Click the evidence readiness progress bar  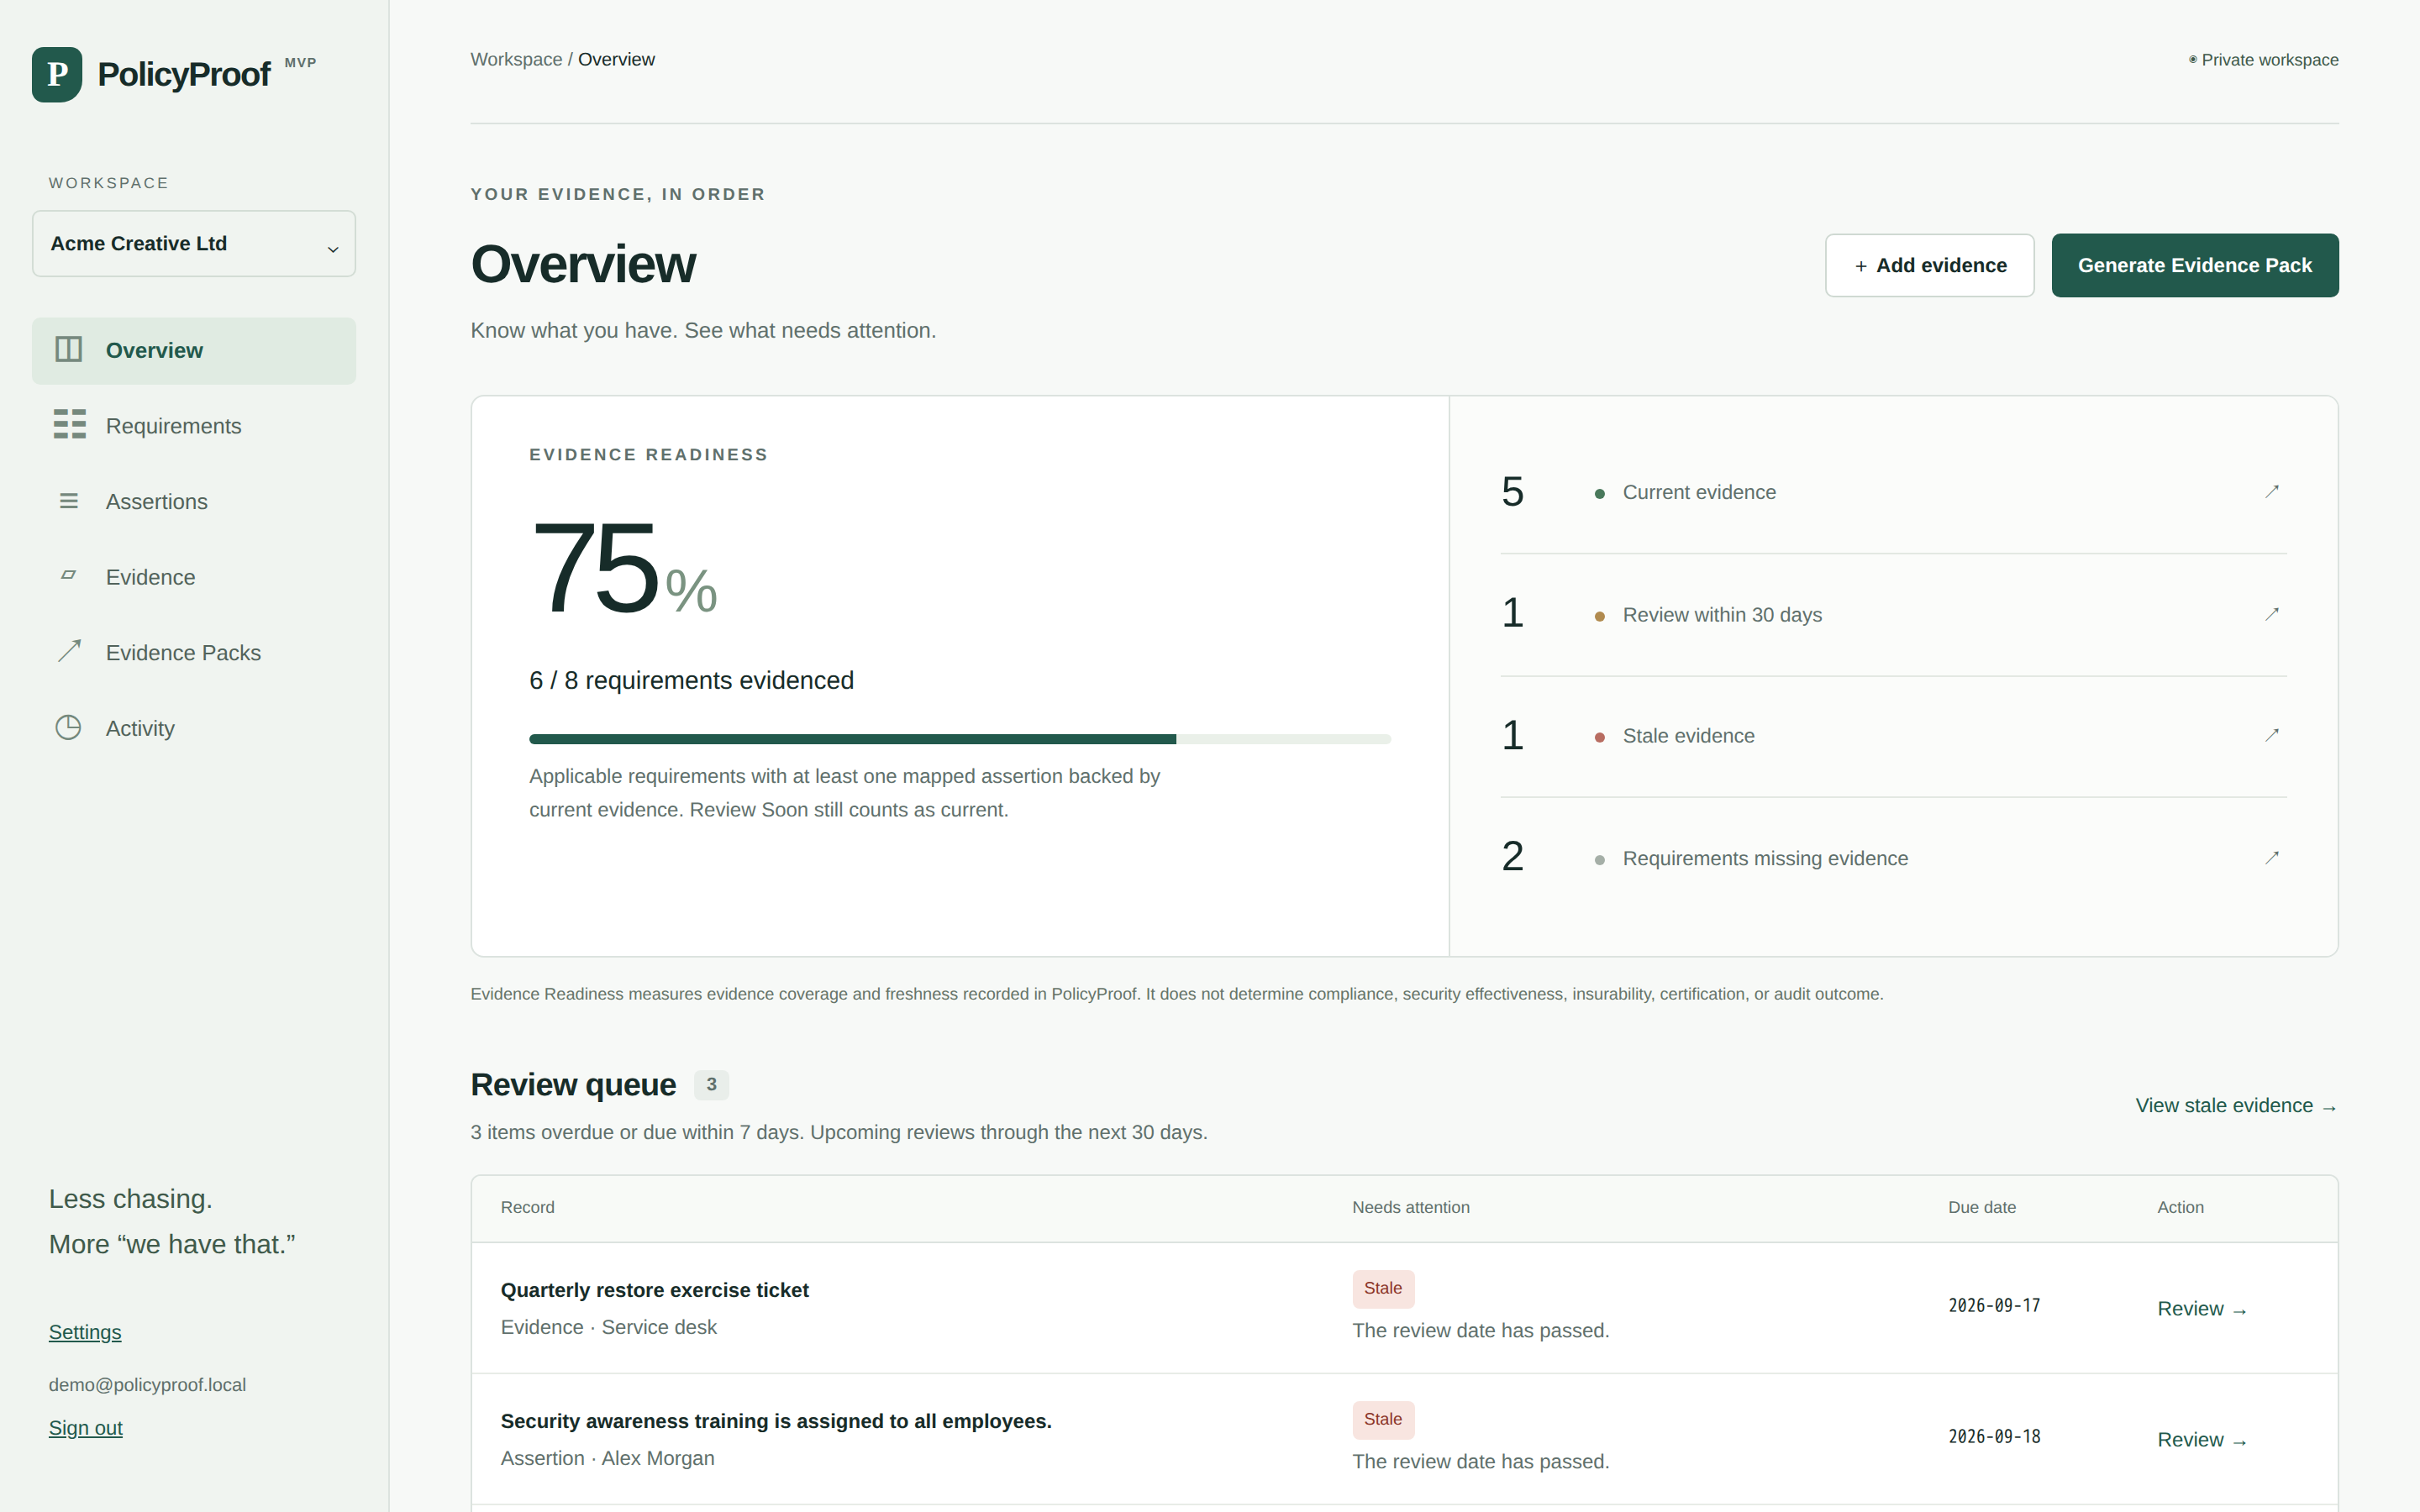pyautogui.click(x=960, y=739)
